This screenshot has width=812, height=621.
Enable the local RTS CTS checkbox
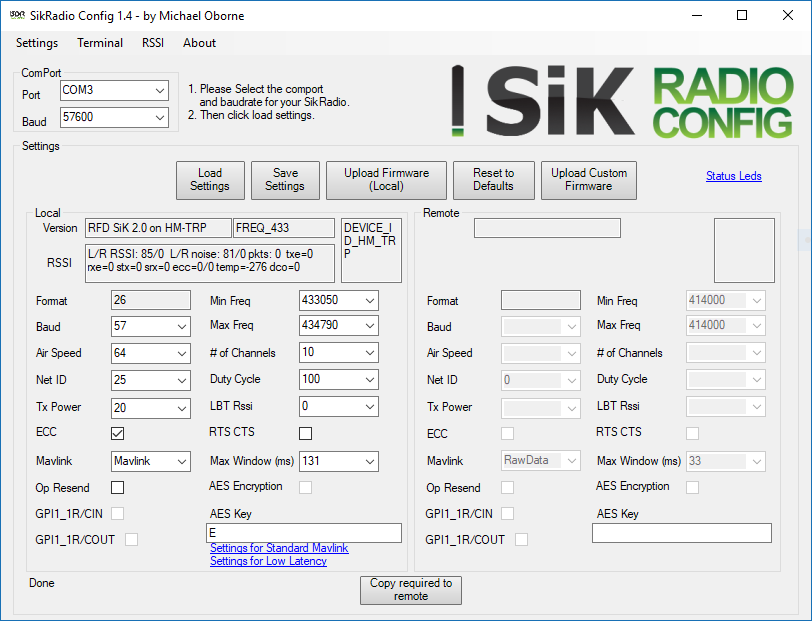305,433
